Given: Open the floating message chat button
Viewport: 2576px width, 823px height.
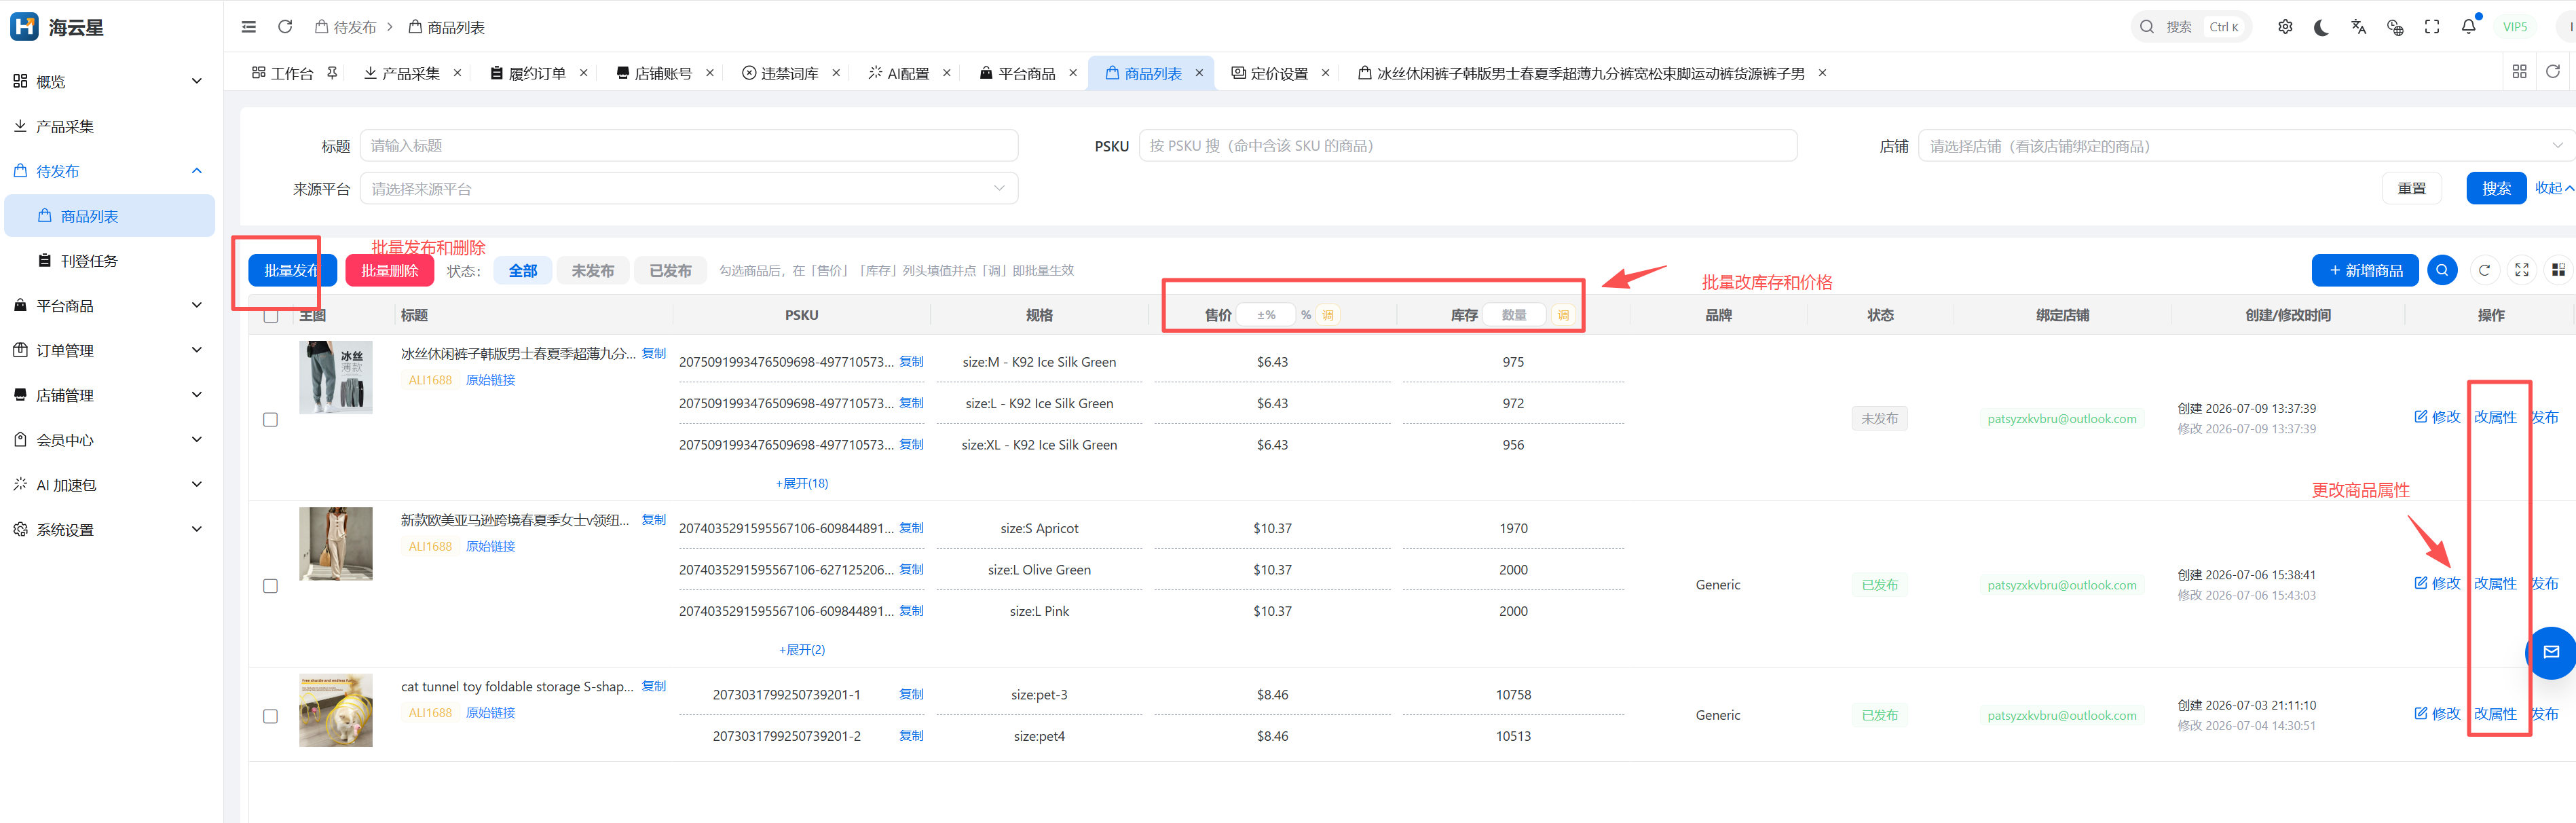Looking at the screenshot, I should click(x=2551, y=652).
